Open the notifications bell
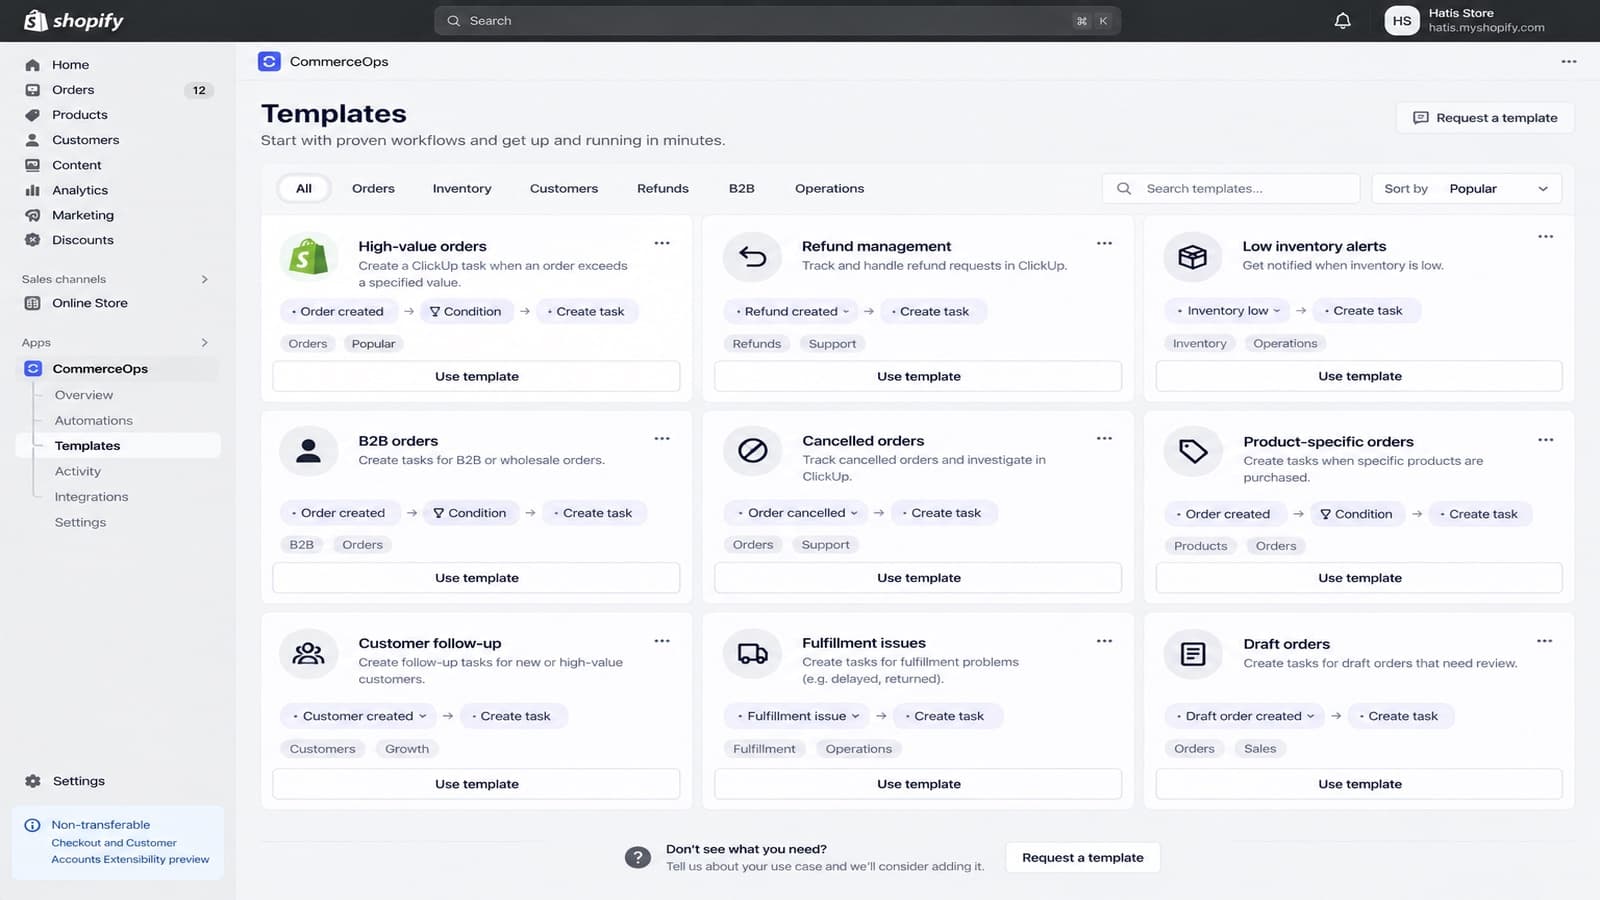Screen dimensions: 1600x900 pyautogui.click(x=1342, y=20)
